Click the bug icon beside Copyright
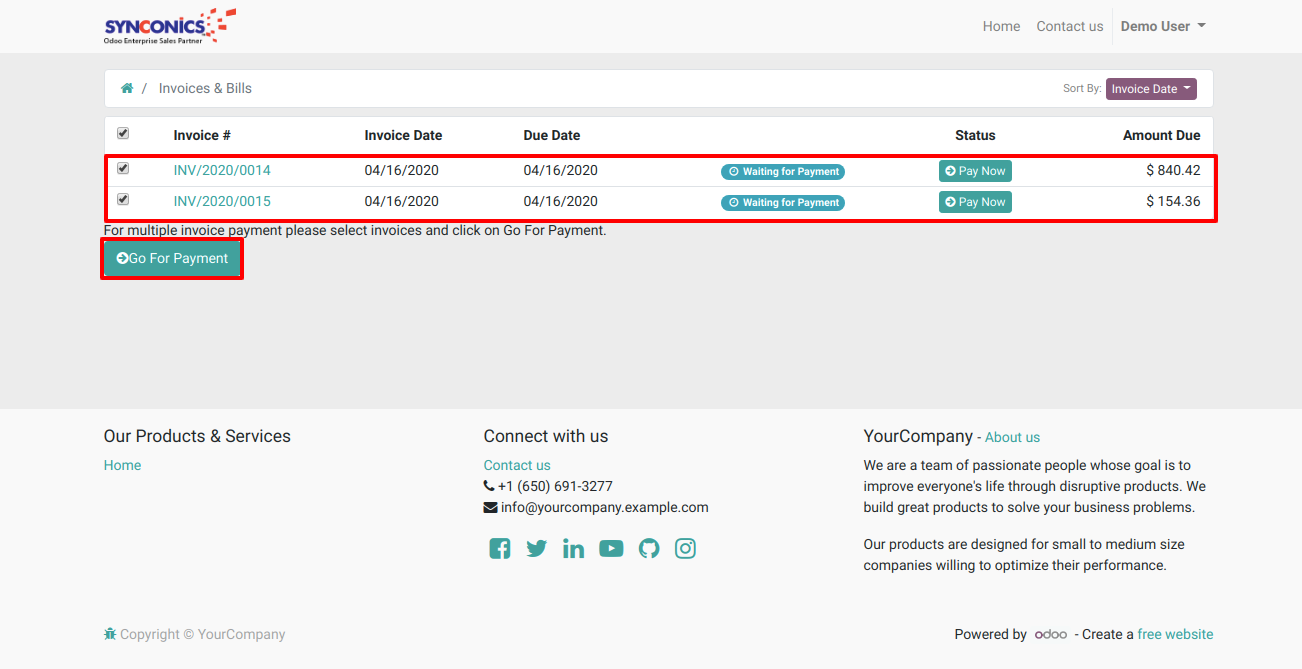1302x669 pixels. (110, 634)
